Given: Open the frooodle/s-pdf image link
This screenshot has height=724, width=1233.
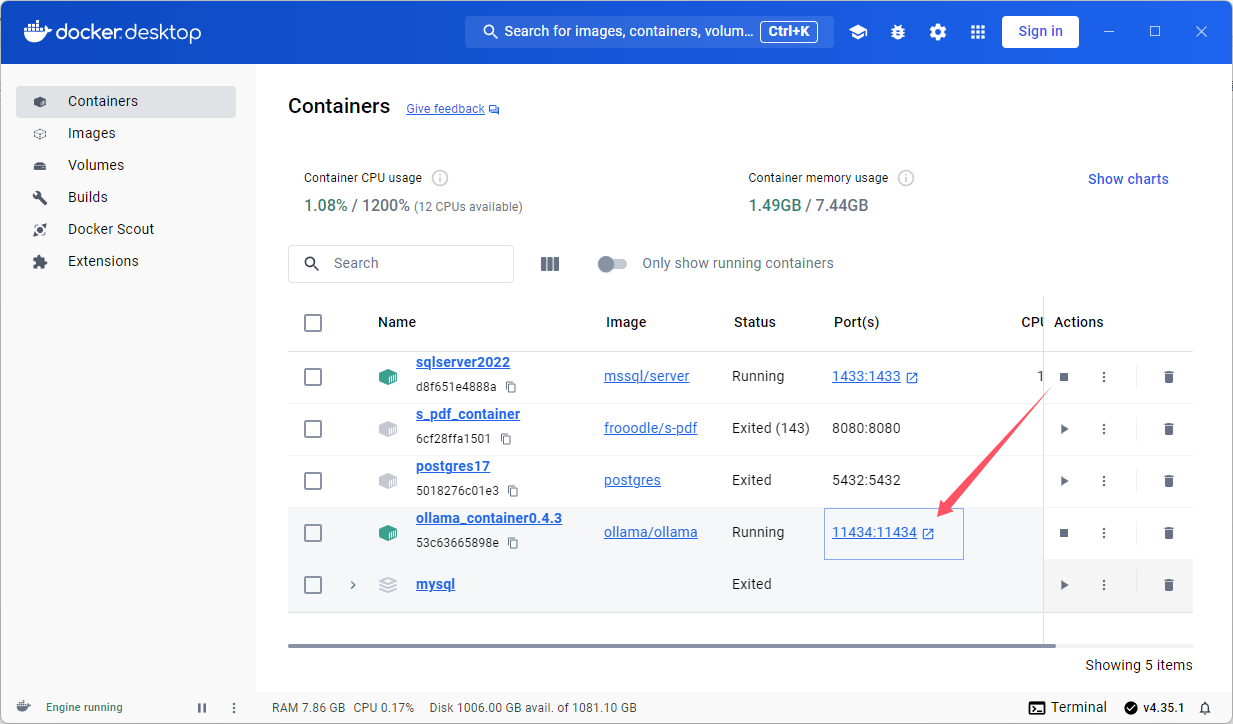Looking at the screenshot, I should [x=651, y=429].
